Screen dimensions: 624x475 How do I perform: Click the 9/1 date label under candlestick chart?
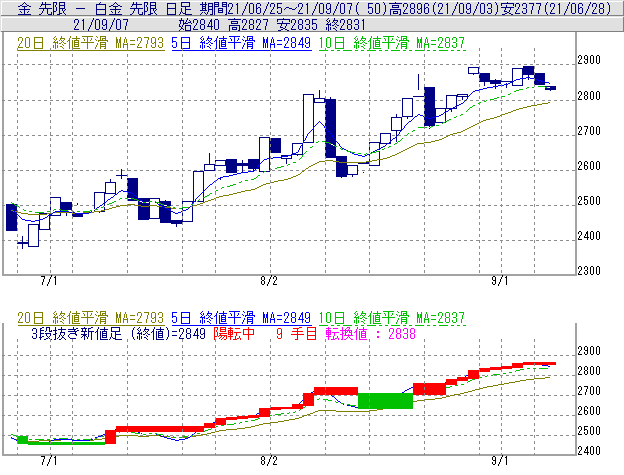tap(500, 281)
